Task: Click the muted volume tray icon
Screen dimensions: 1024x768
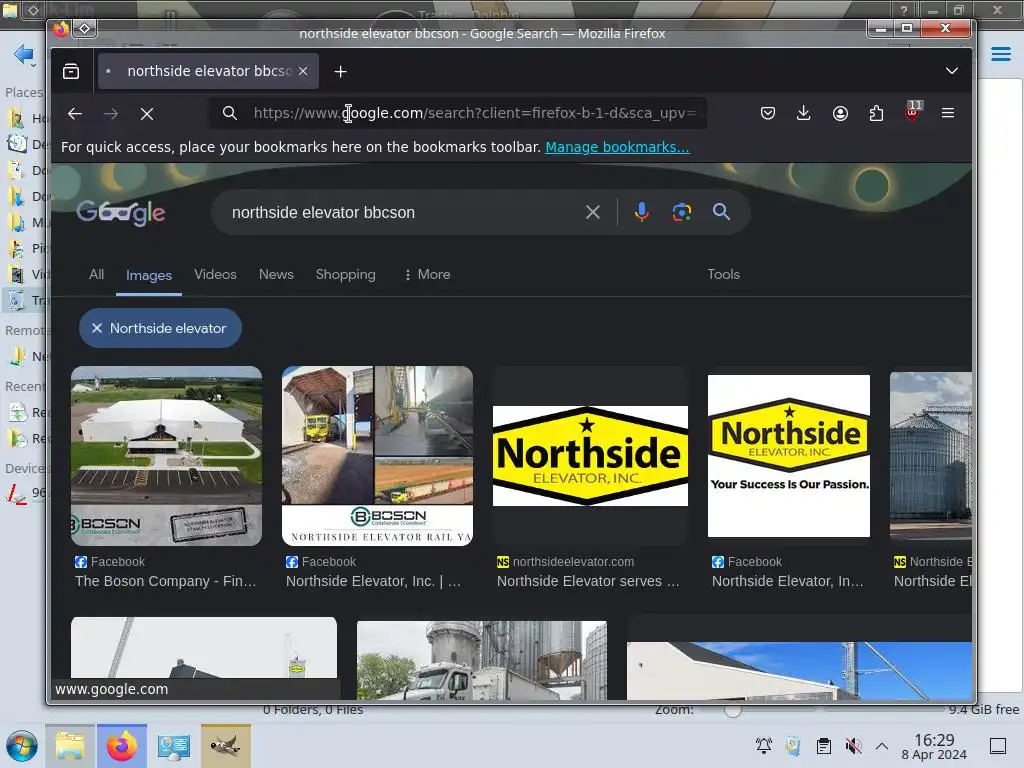Action: tap(853, 746)
